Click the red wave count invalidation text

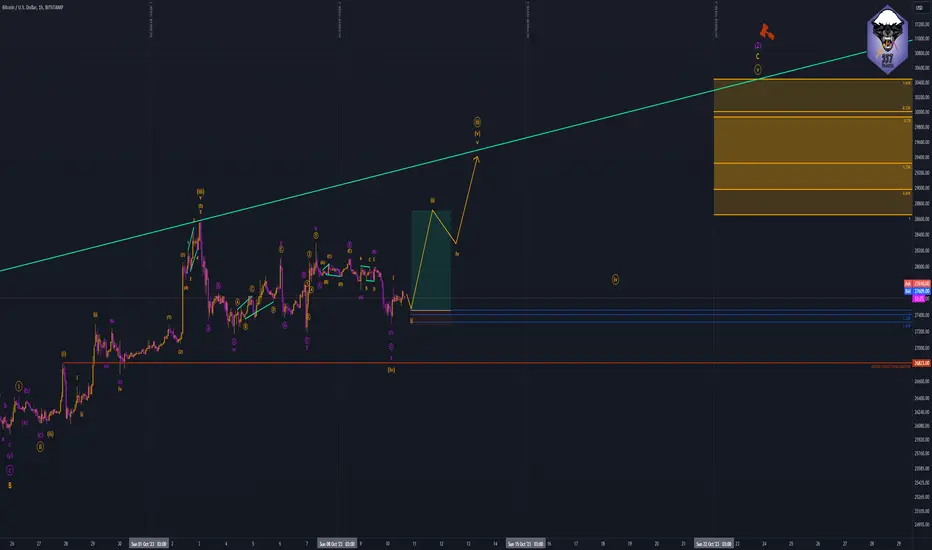coord(890,367)
